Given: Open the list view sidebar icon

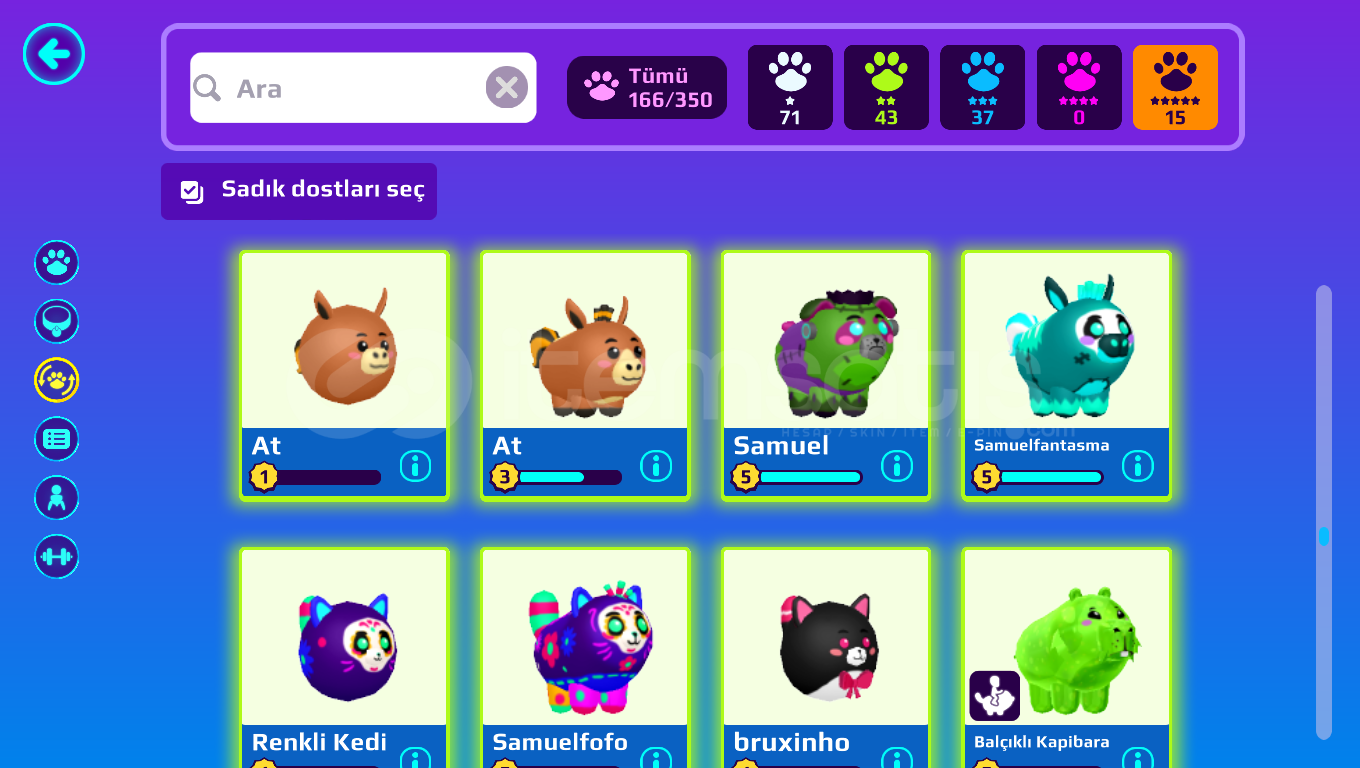Looking at the screenshot, I should coord(57,439).
